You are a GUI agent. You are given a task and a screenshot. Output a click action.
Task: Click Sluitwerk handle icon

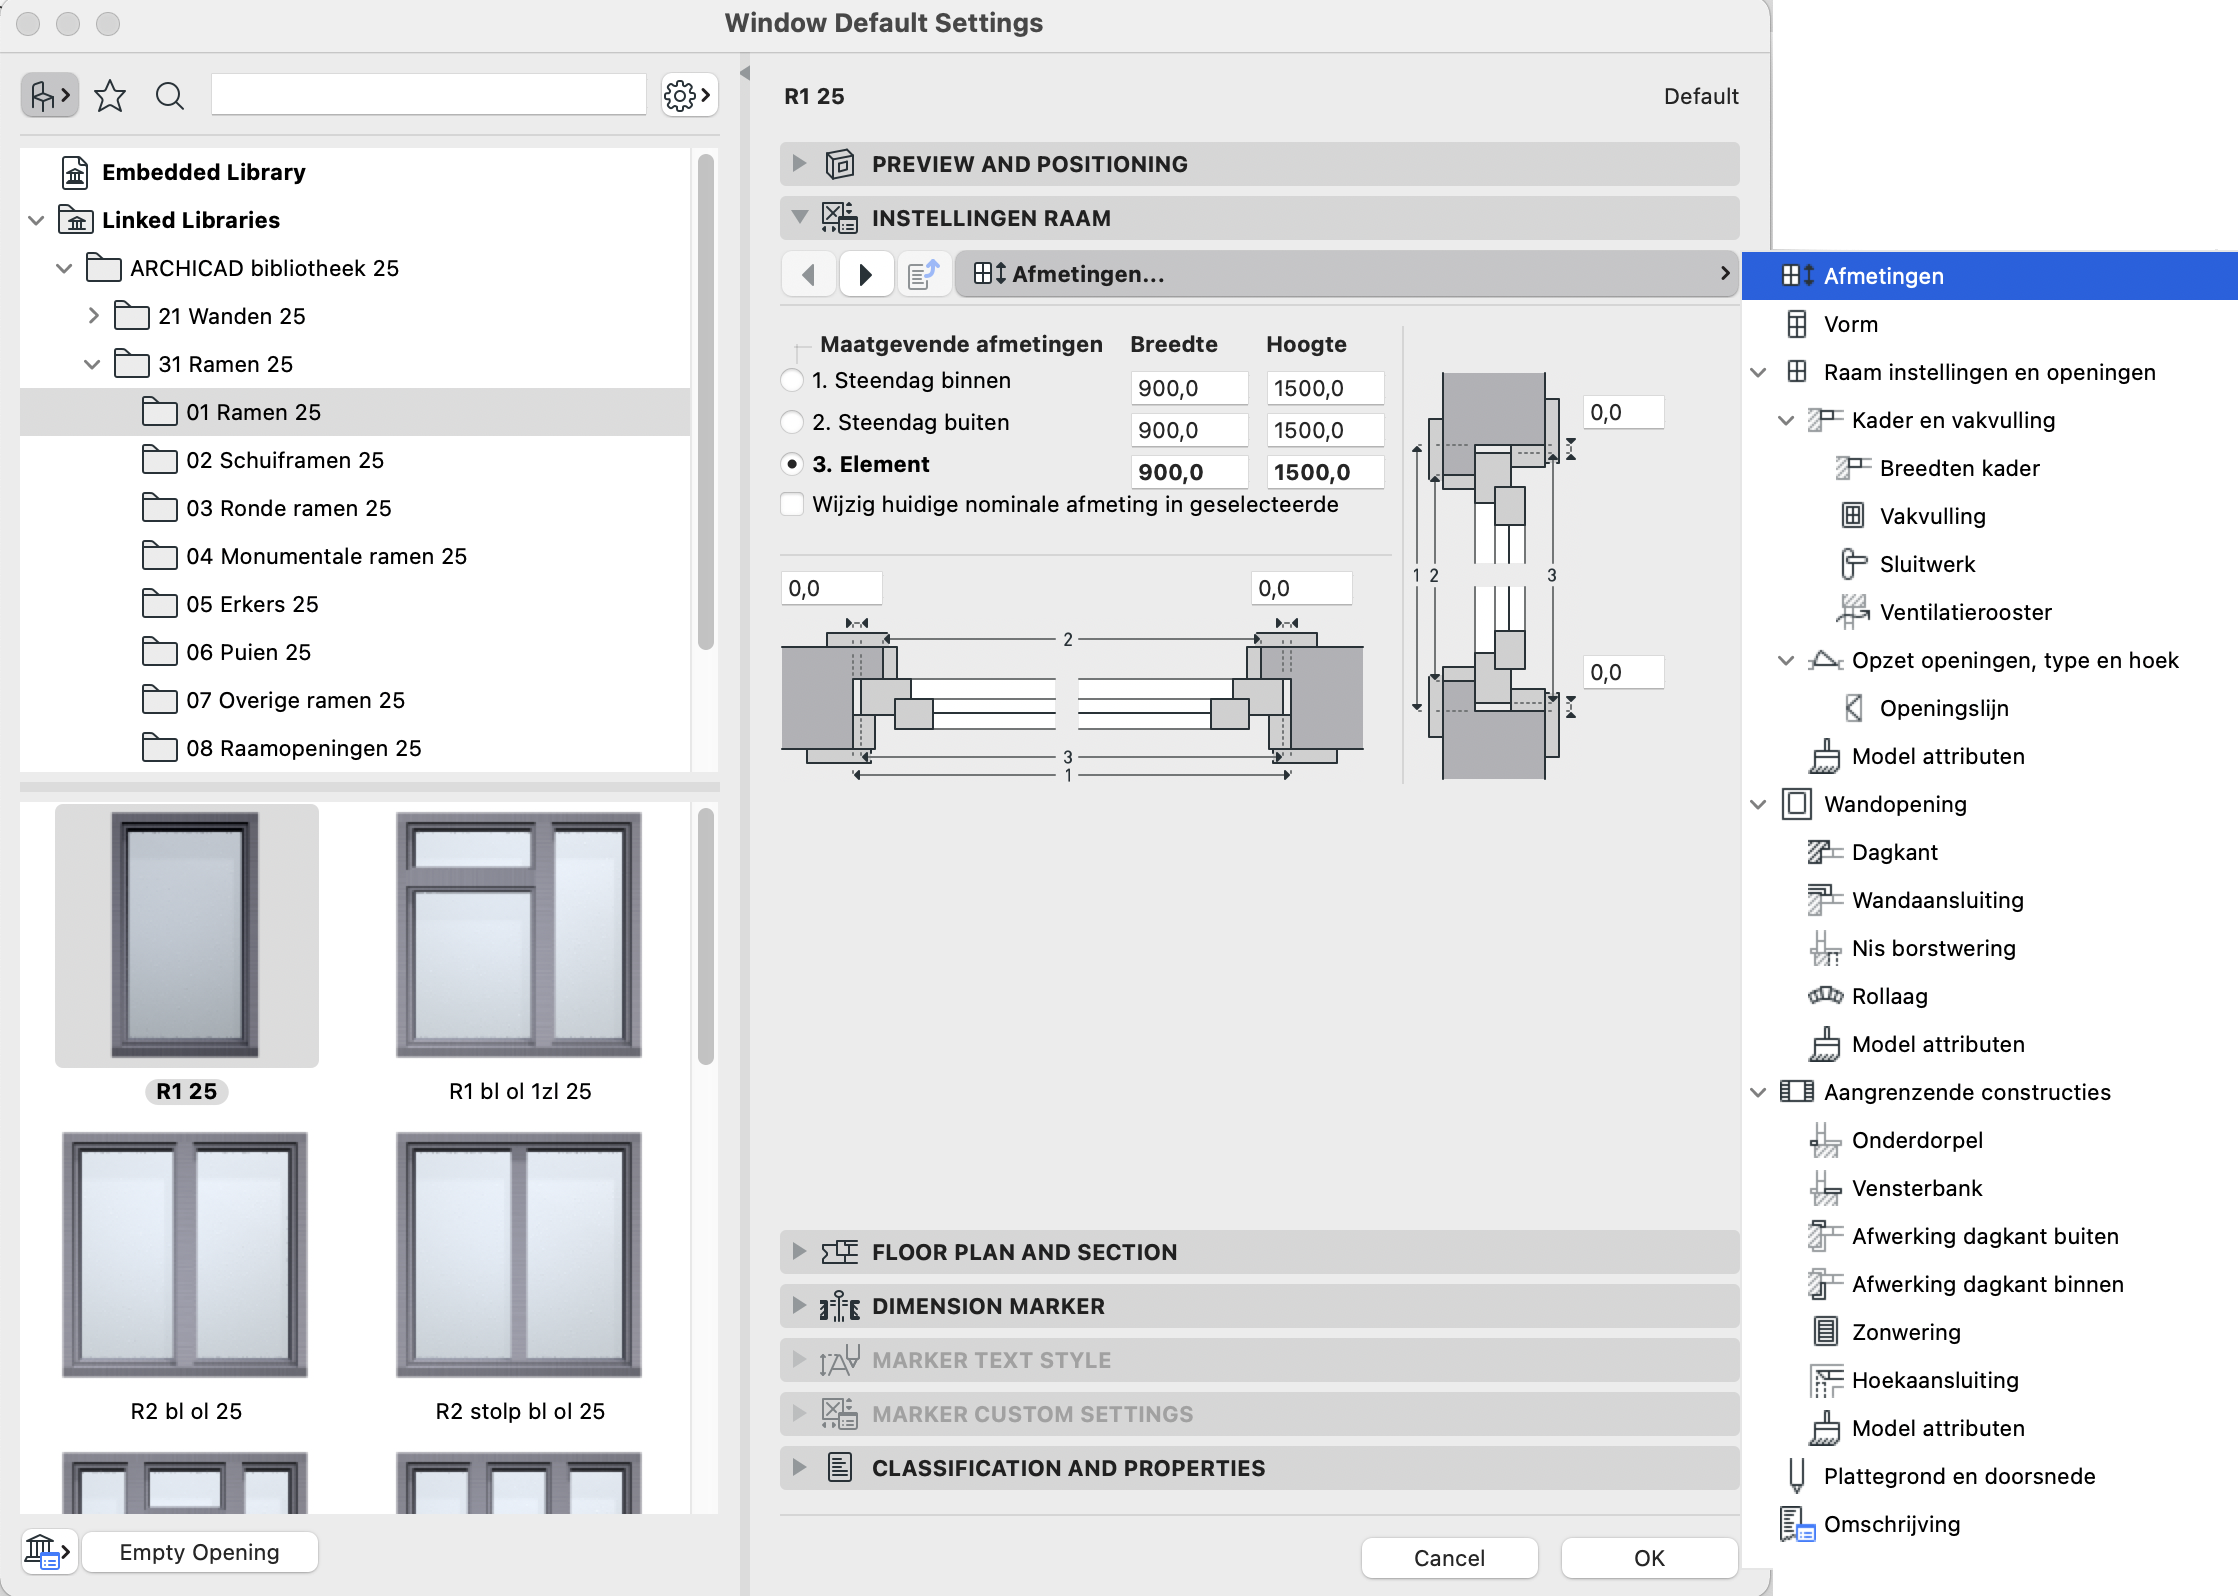coord(1853,564)
